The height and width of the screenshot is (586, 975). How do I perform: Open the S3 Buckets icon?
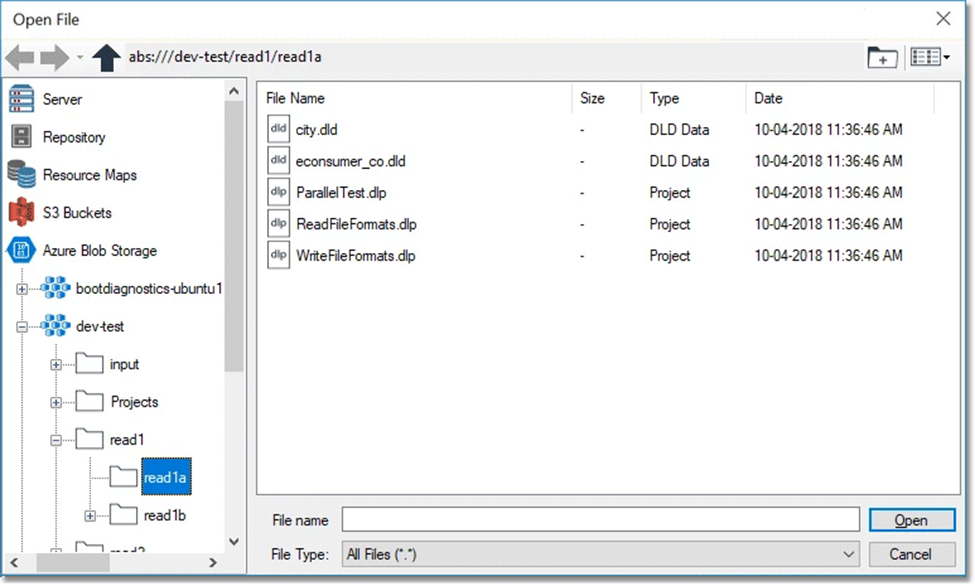coord(22,213)
